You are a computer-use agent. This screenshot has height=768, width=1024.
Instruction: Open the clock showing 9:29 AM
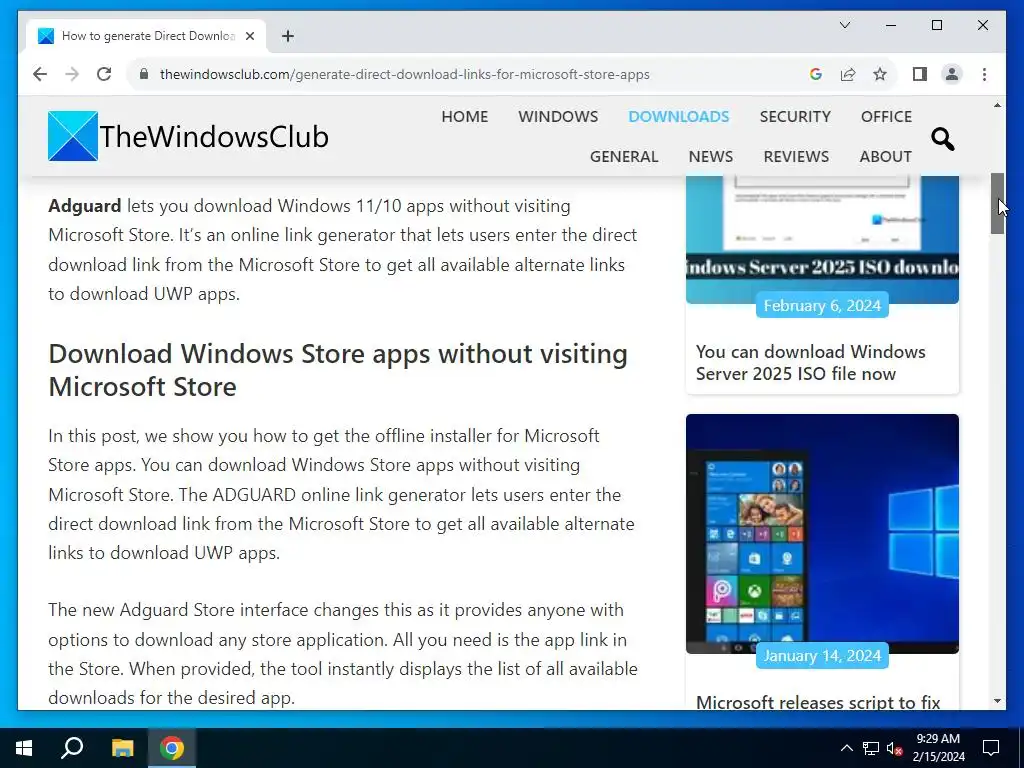coord(938,748)
